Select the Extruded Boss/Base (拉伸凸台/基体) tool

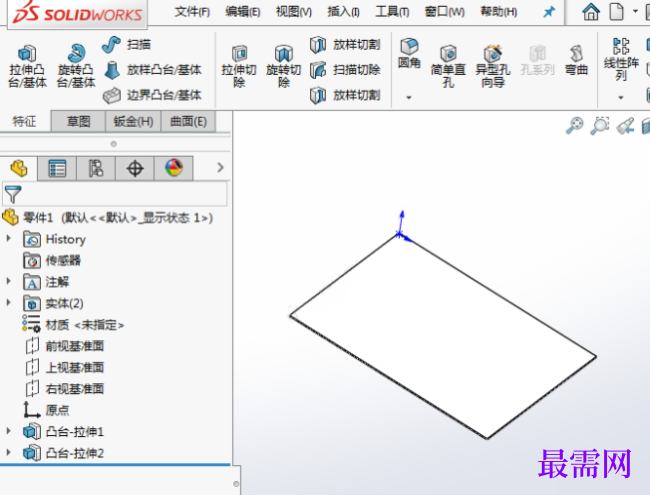(x=27, y=66)
